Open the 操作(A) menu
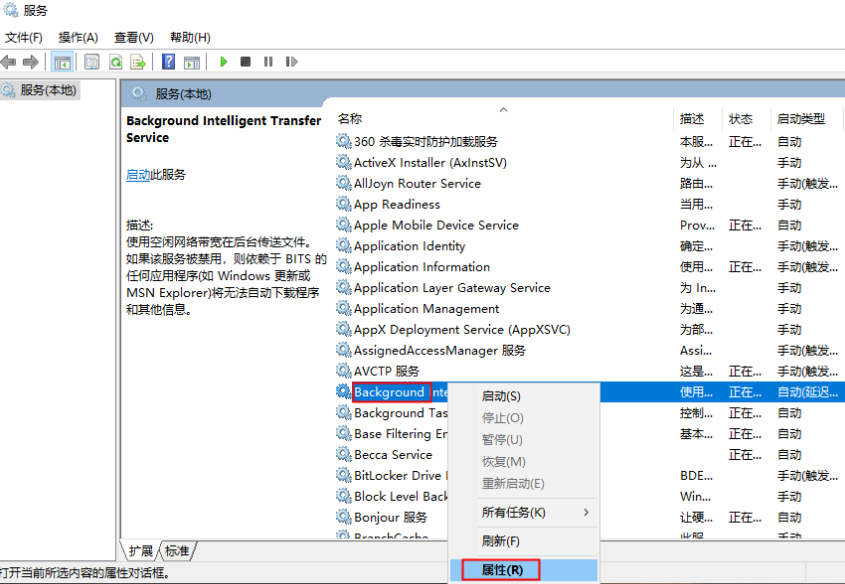 click(x=78, y=37)
